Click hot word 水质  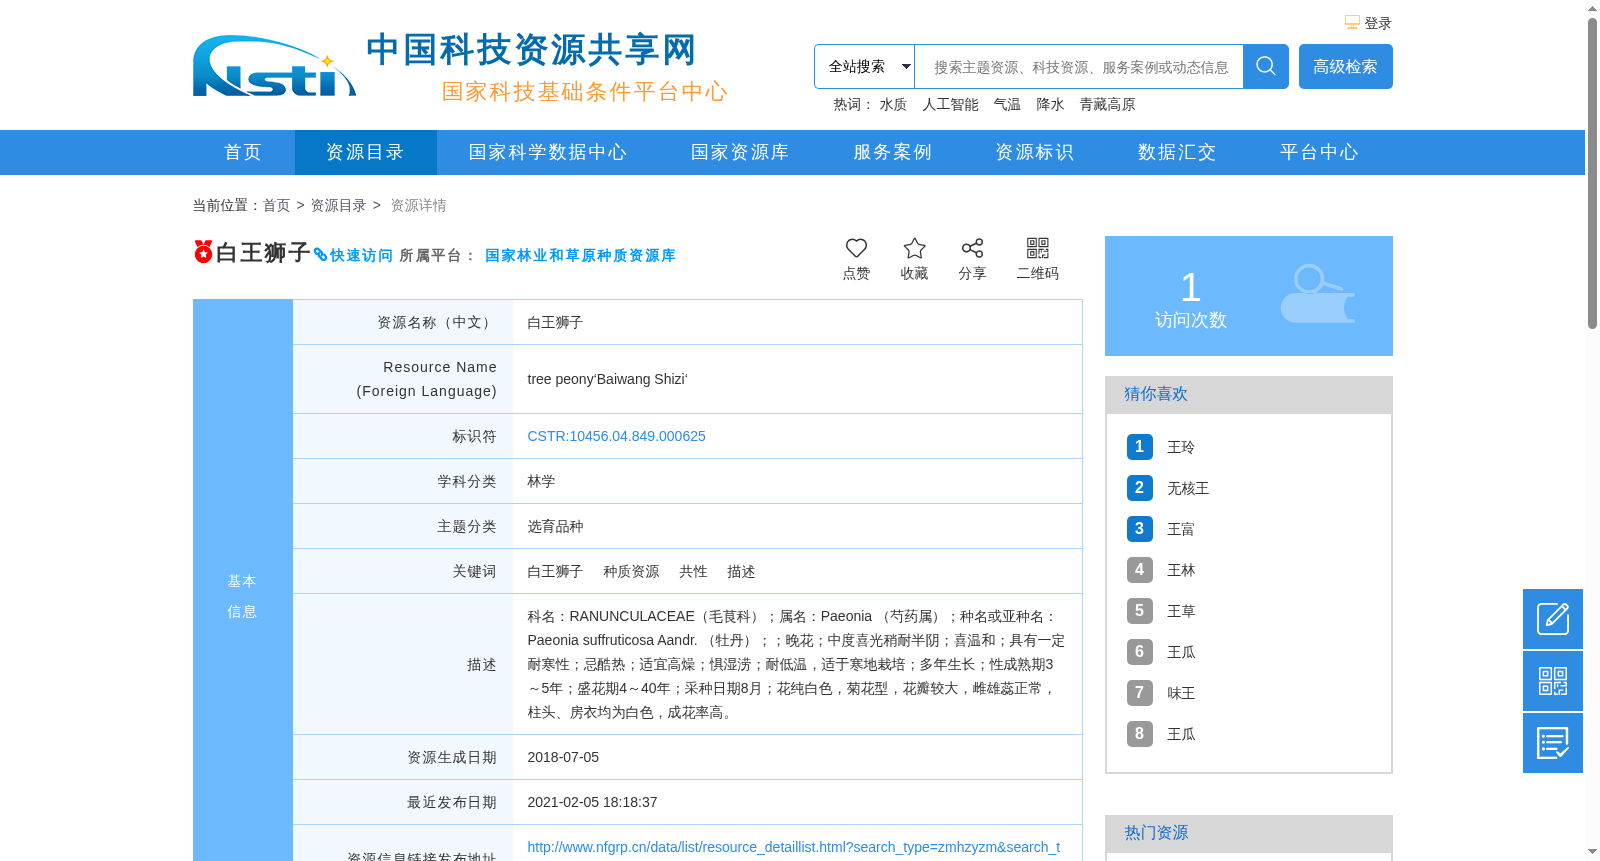click(893, 104)
